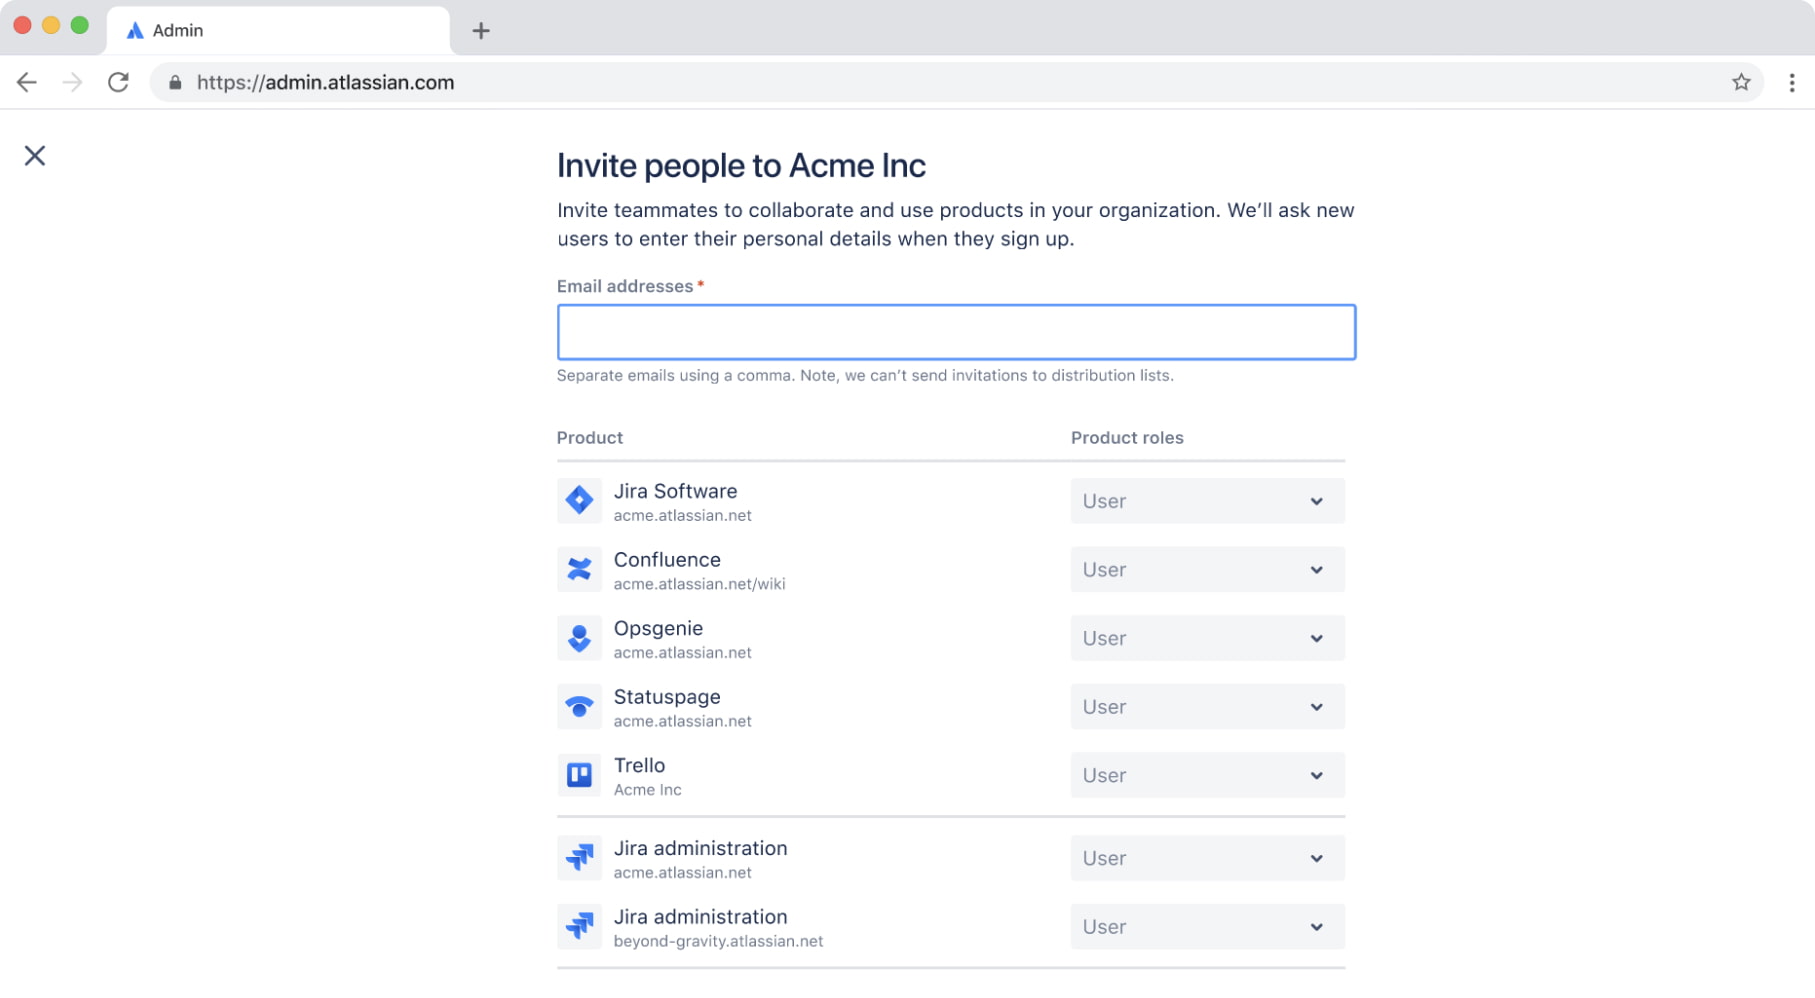The height and width of the screenshot is (998, 1815).
Task: Click the browser forward arrow
Action: pyautogui.click(x=72, y=82)
